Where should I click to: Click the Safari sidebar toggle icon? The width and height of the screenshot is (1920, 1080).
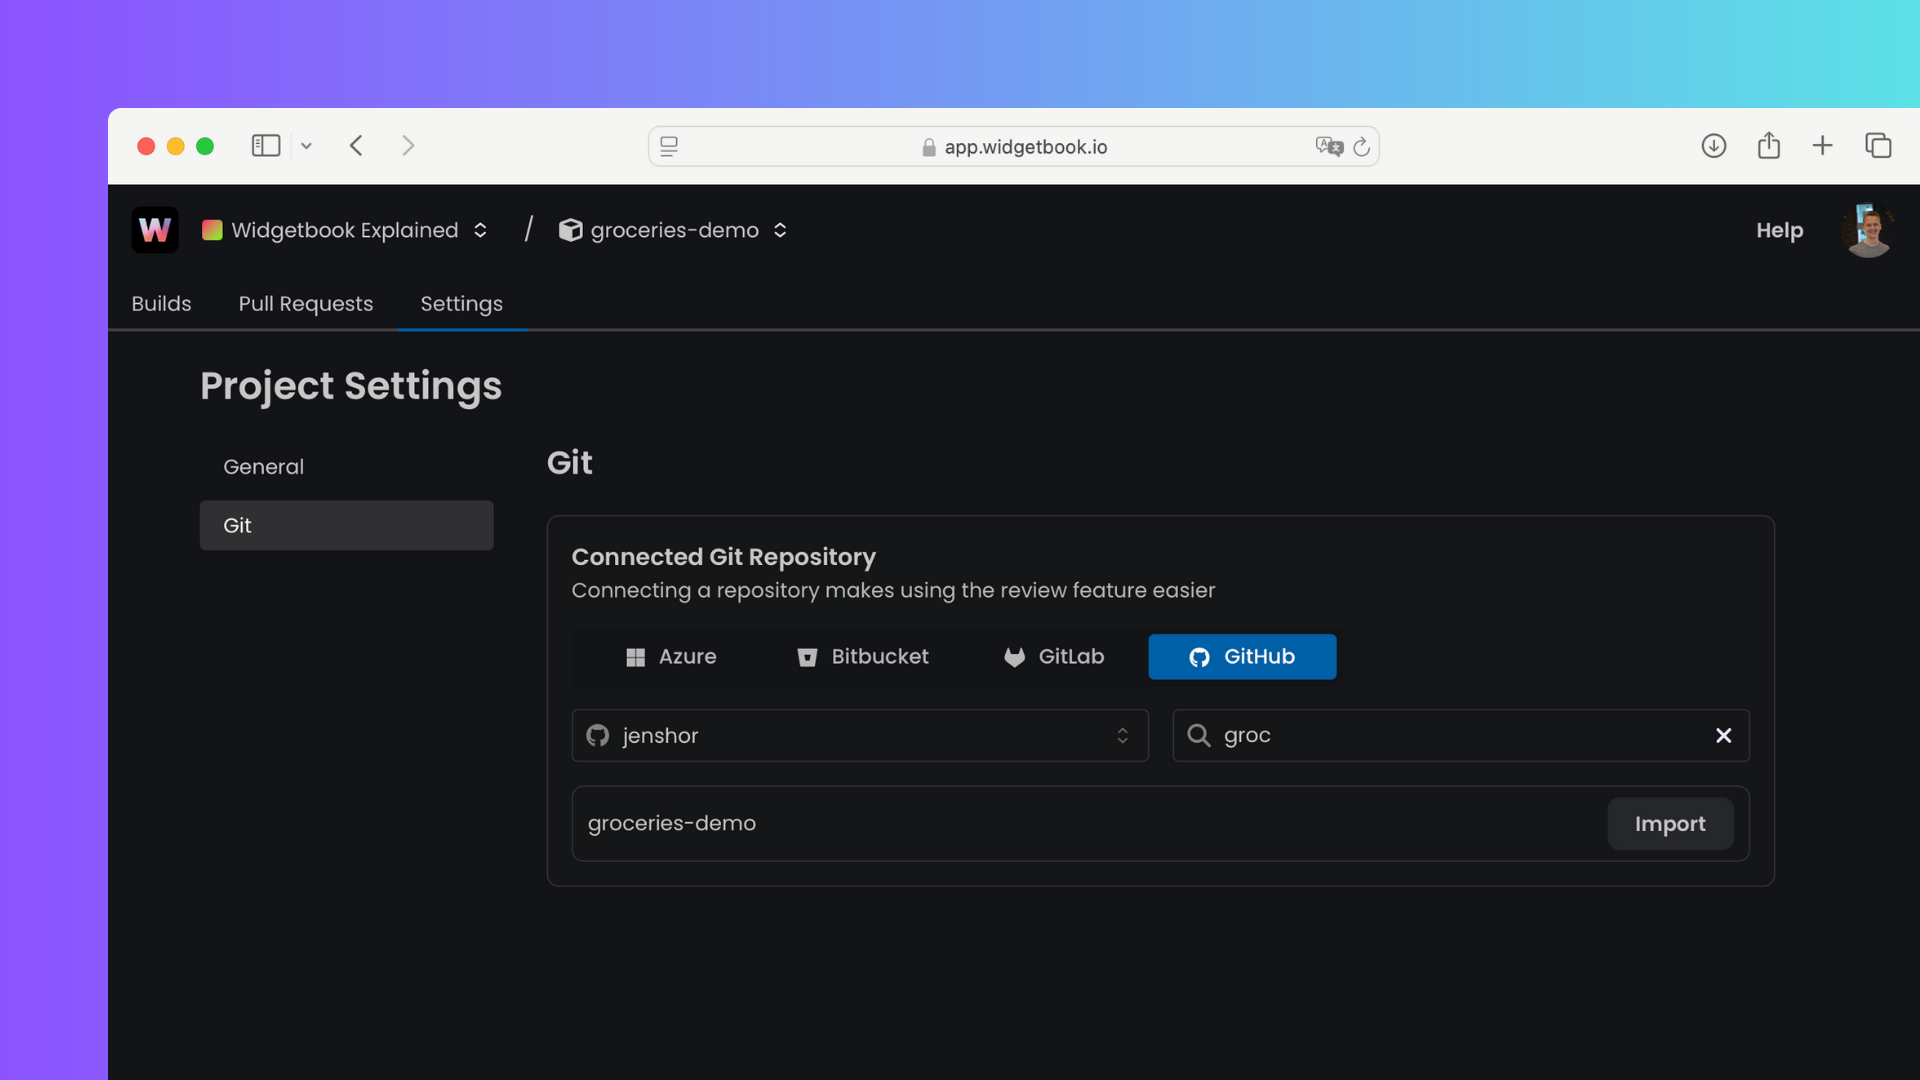pyautogui.click(x=265, y=146)
